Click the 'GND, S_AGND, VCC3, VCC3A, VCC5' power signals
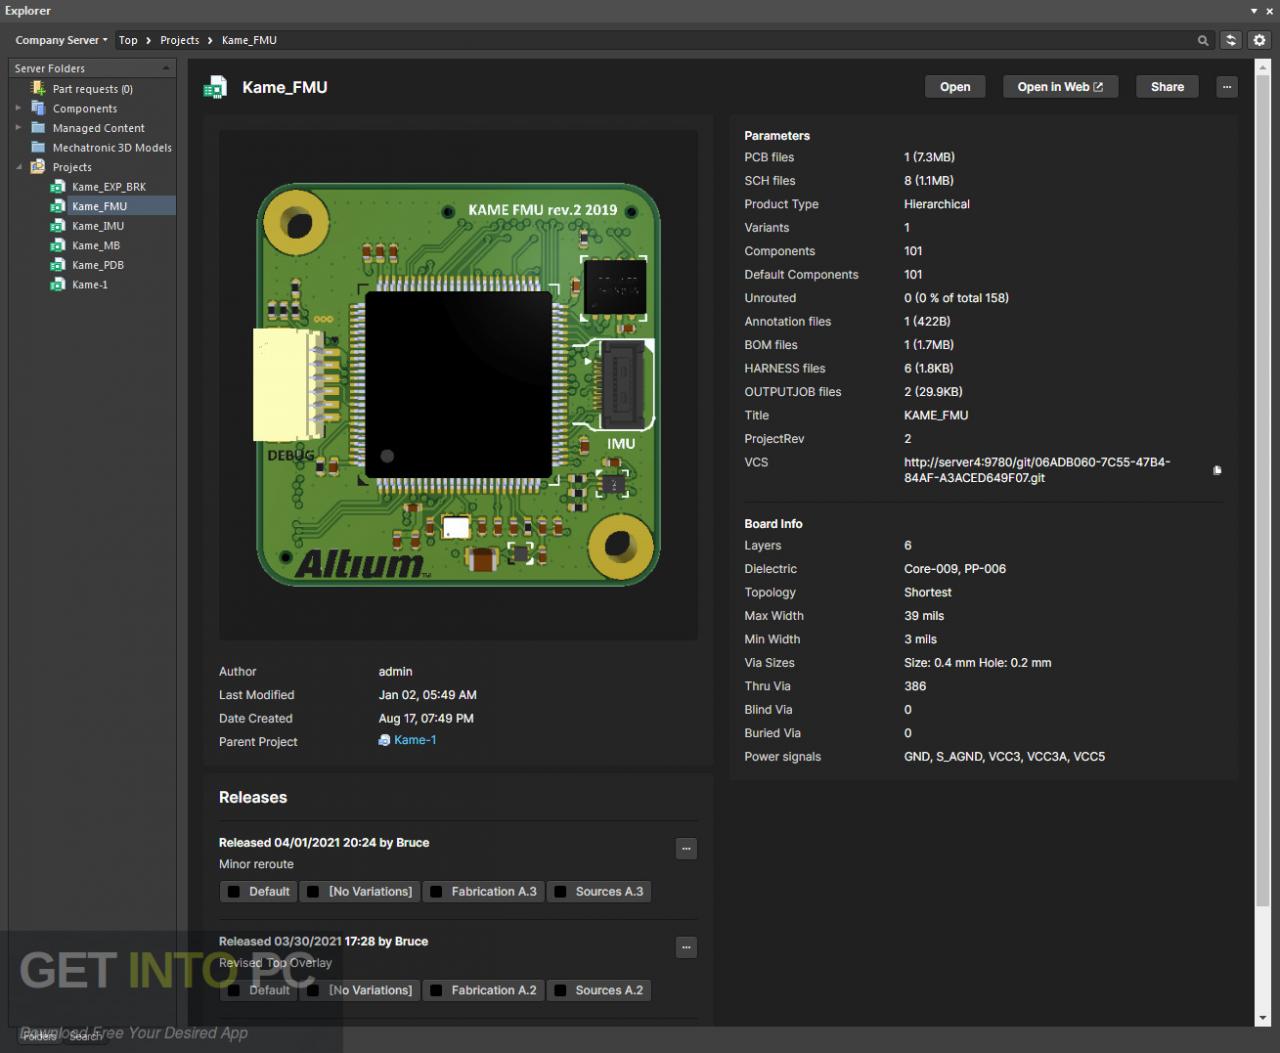The image size is (1280, 1053). [1004, 757]
